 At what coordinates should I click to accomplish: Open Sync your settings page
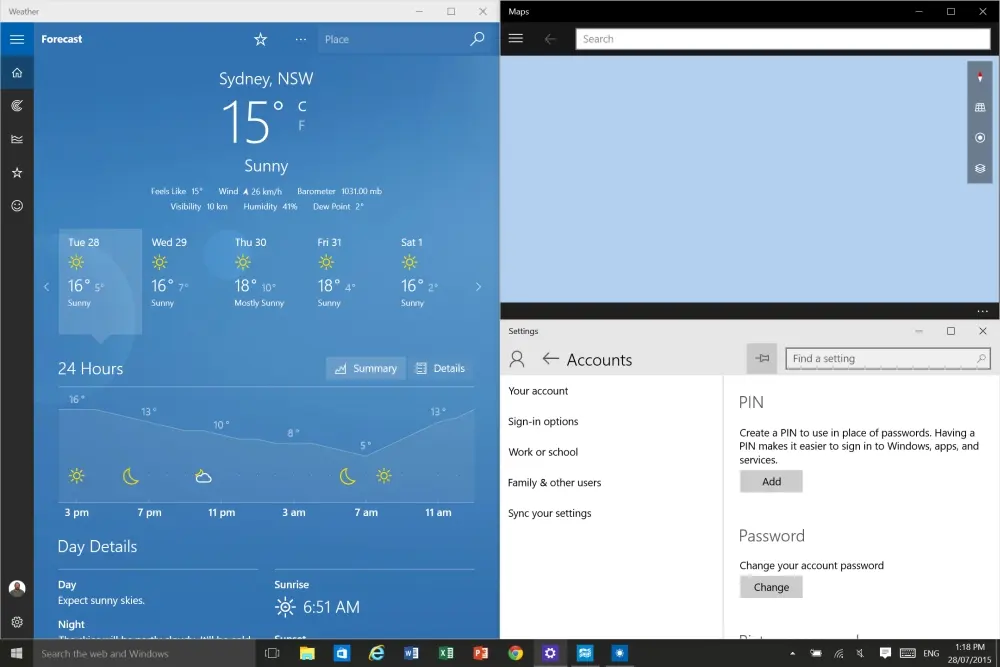click(x=550, y=513)
